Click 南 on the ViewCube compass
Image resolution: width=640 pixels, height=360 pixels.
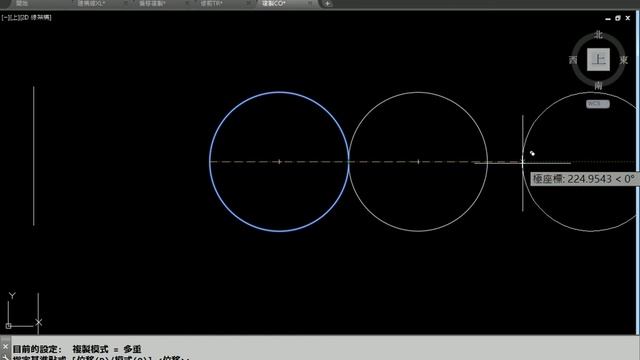(x=598, y=86)
